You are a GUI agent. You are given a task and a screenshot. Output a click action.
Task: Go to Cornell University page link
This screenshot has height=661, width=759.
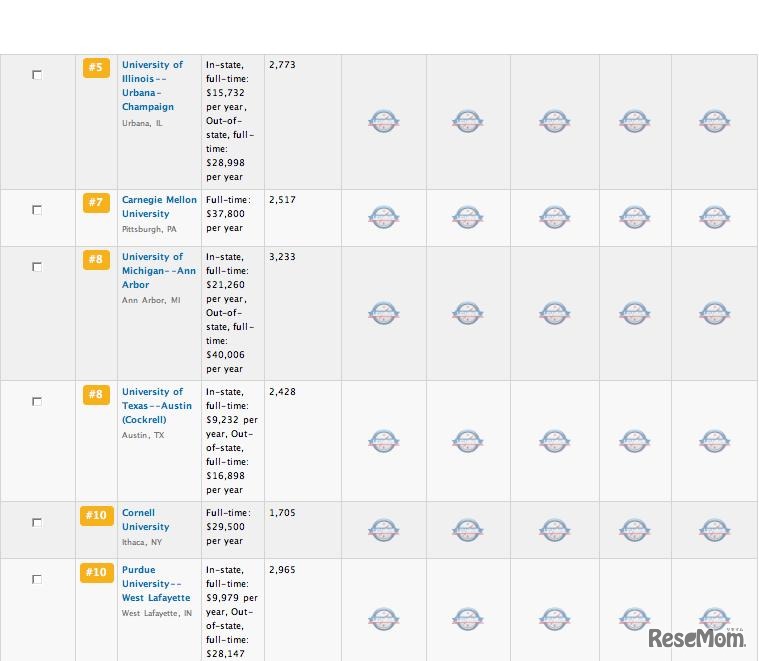point(145,520)
